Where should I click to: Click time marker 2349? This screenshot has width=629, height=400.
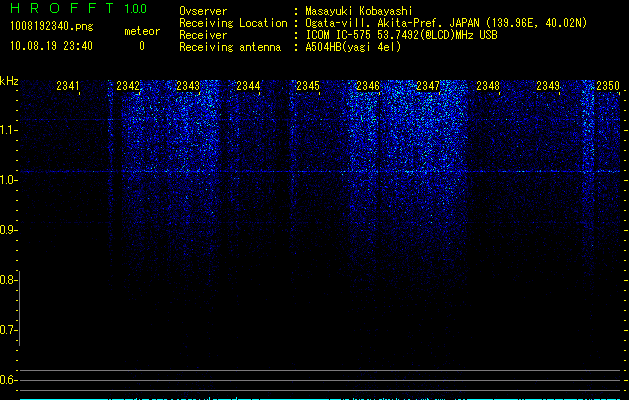(548, 86)
